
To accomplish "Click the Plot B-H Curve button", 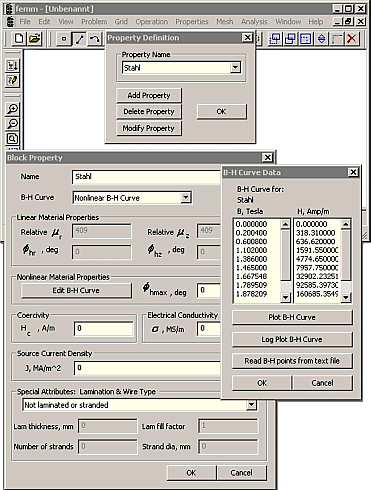I will click(x=292, y=317).
